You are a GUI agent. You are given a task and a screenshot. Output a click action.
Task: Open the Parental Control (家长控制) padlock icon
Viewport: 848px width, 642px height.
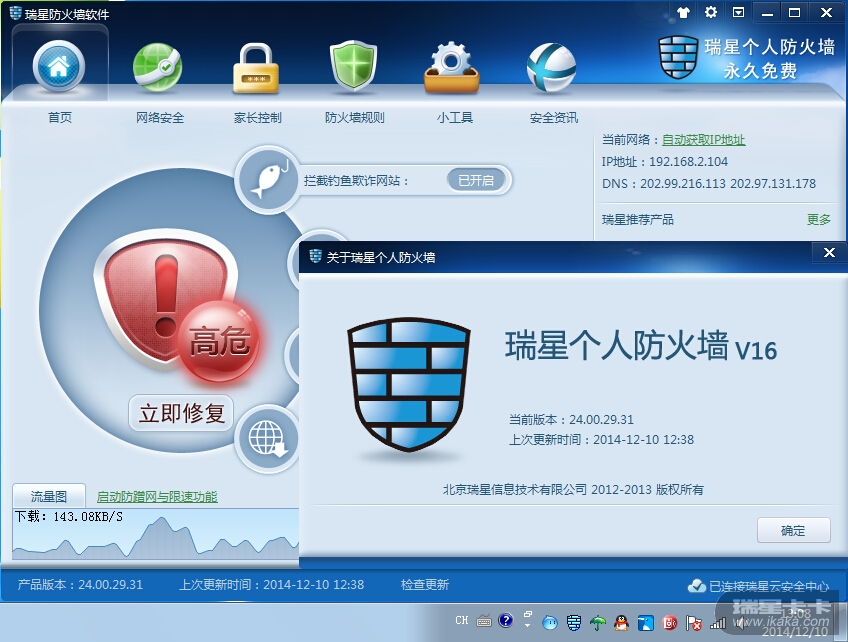(x=255, y=68)
